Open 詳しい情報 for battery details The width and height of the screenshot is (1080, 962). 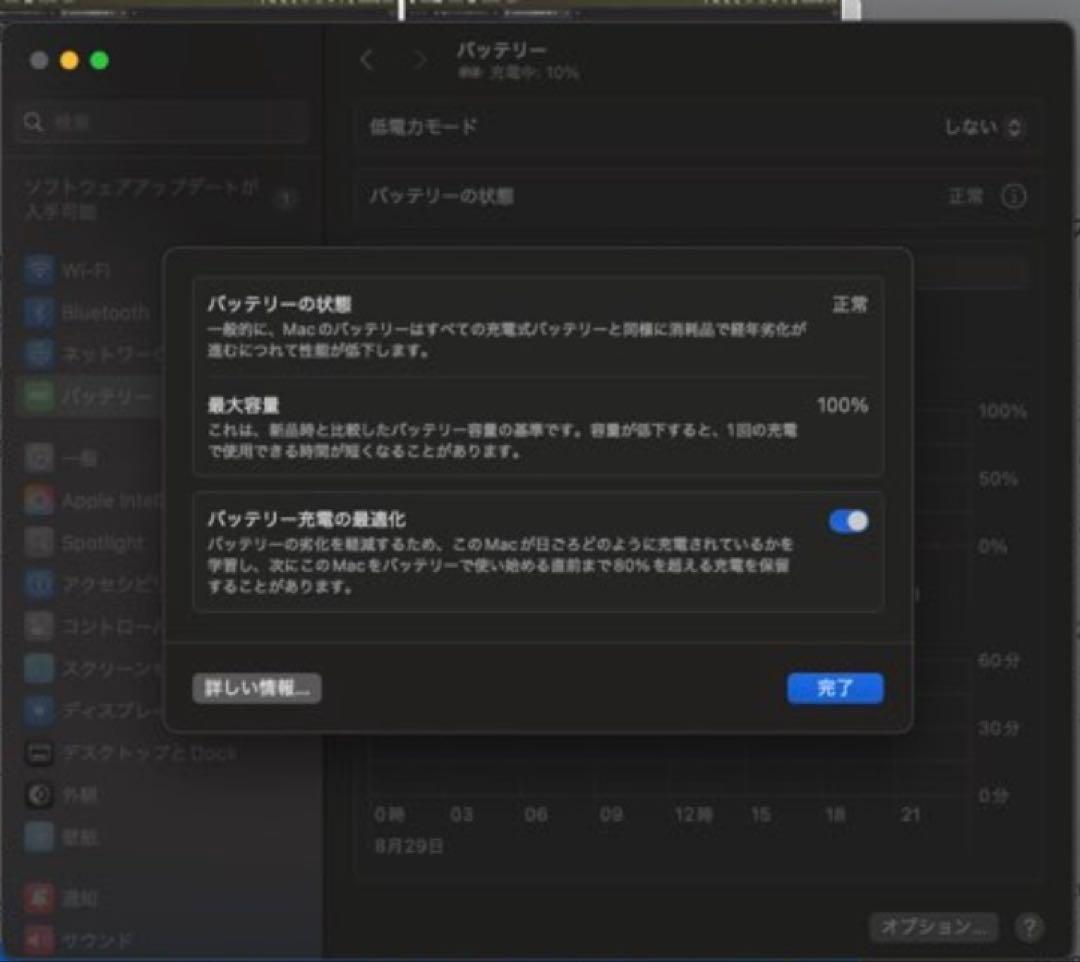pyautogui.click(x=256, y=688)
